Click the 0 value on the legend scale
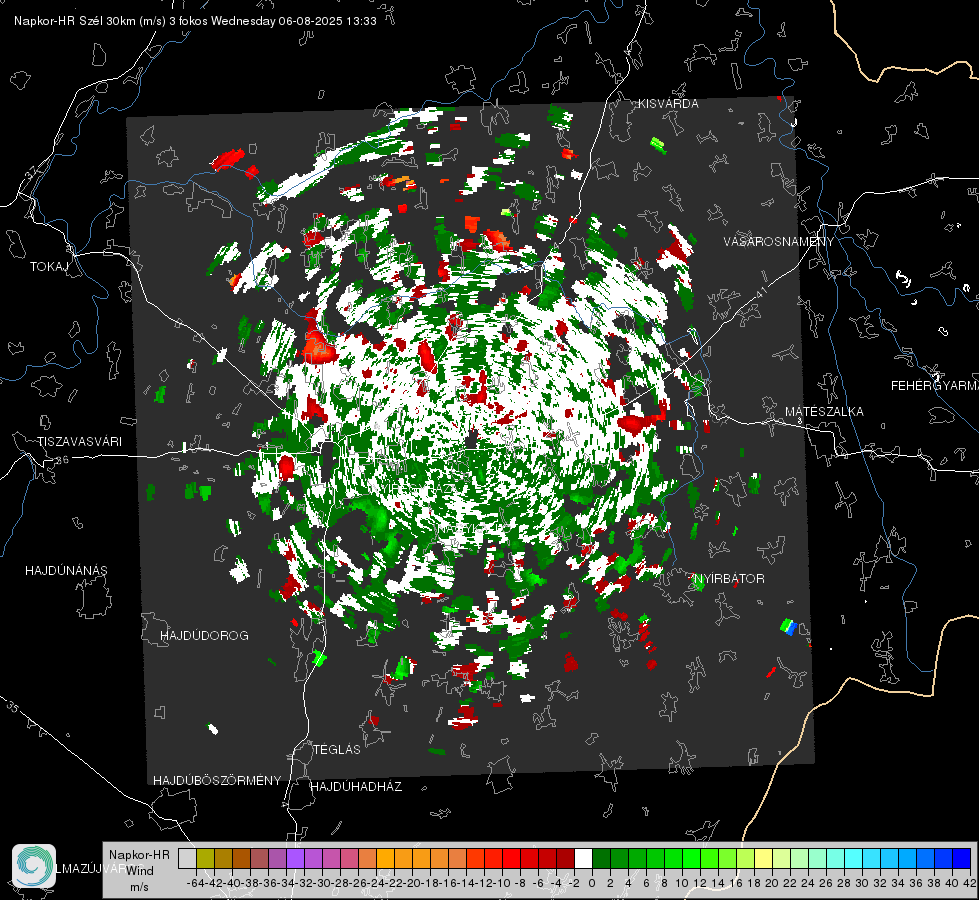This screenshot has width=979, height=900. pyautogui.click(x=592, y=883)
